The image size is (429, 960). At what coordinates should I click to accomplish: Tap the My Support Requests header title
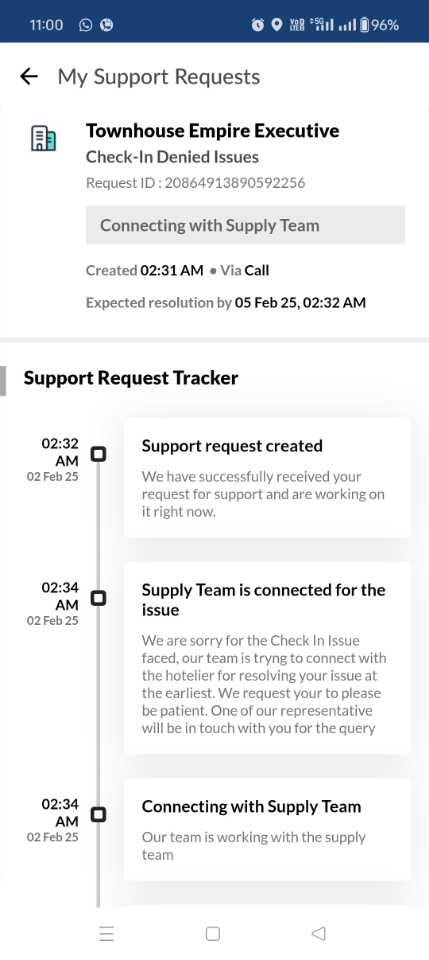pyautogui.click(x=159, y=77)
